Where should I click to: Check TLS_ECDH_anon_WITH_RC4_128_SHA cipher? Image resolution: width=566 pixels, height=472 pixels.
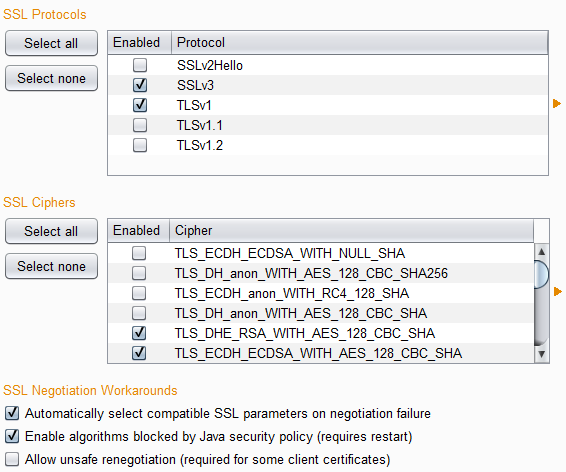click(x=139, y=293)
